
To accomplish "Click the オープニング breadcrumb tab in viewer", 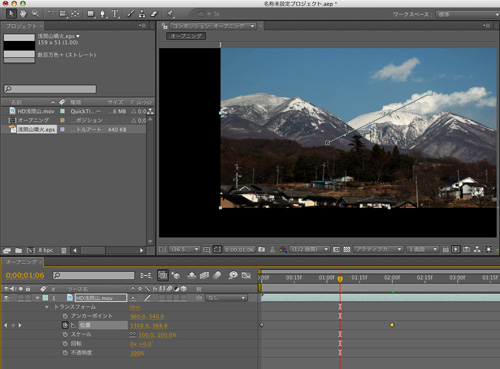I will coord(186,36).
